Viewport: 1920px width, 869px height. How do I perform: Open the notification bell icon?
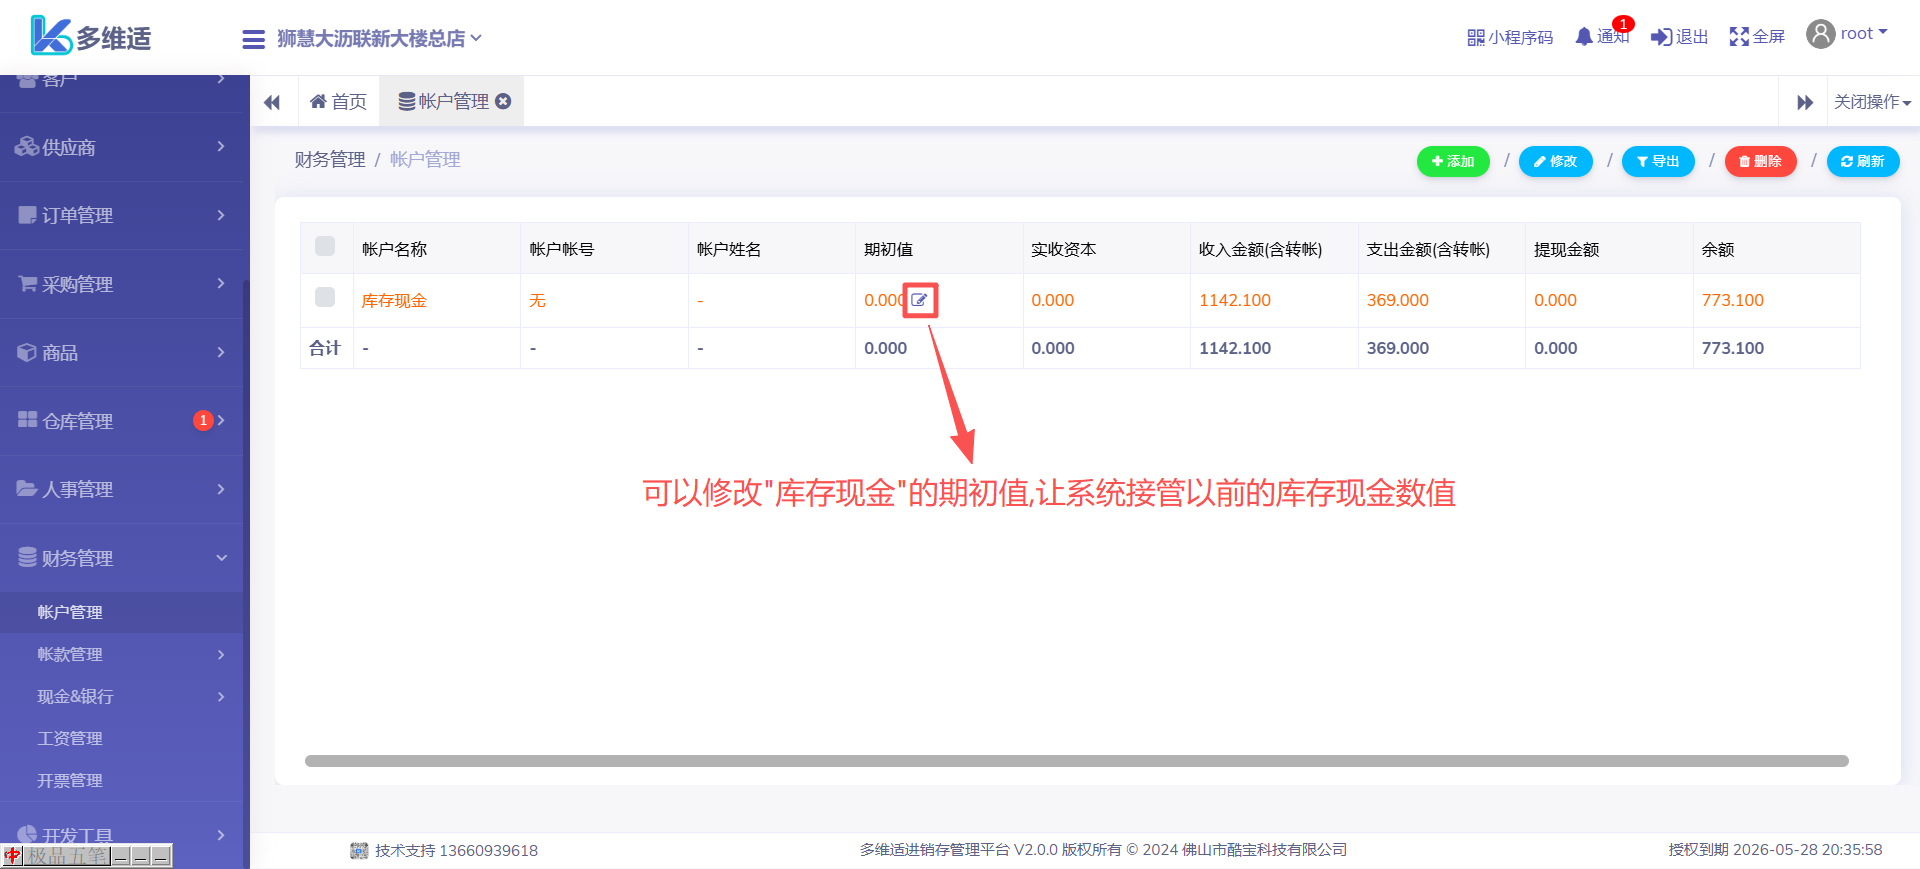(x=1584, y=37)
